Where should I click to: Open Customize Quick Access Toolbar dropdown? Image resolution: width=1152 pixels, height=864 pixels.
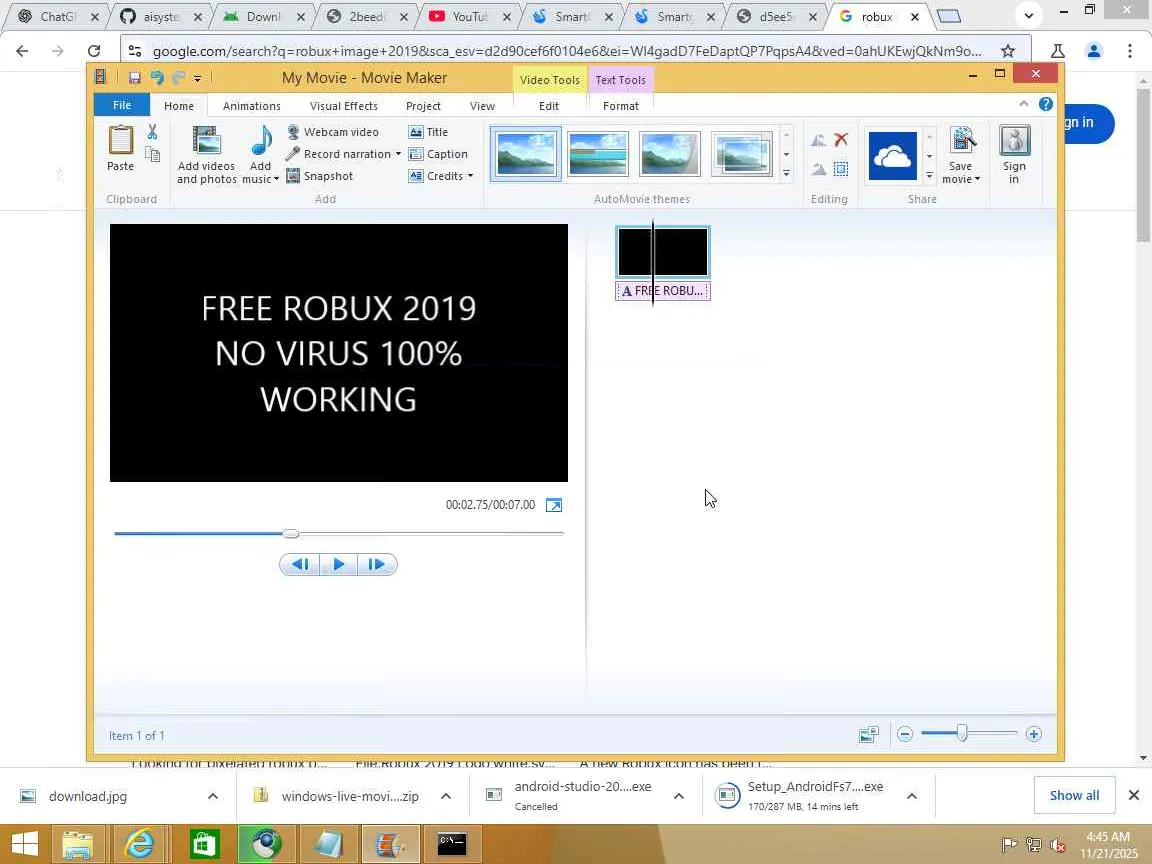[x=197, y=78]
